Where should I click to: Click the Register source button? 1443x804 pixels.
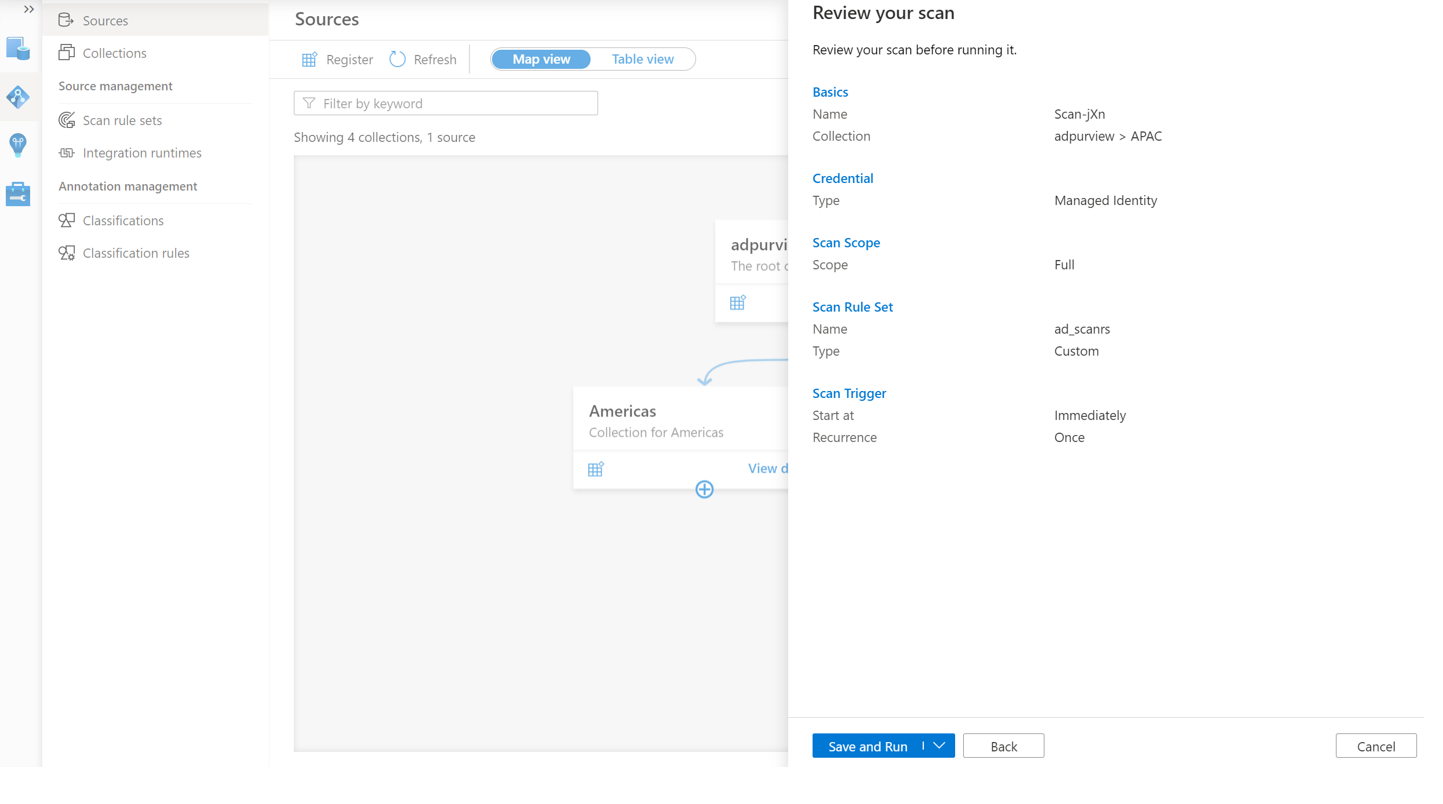point(337,59)
